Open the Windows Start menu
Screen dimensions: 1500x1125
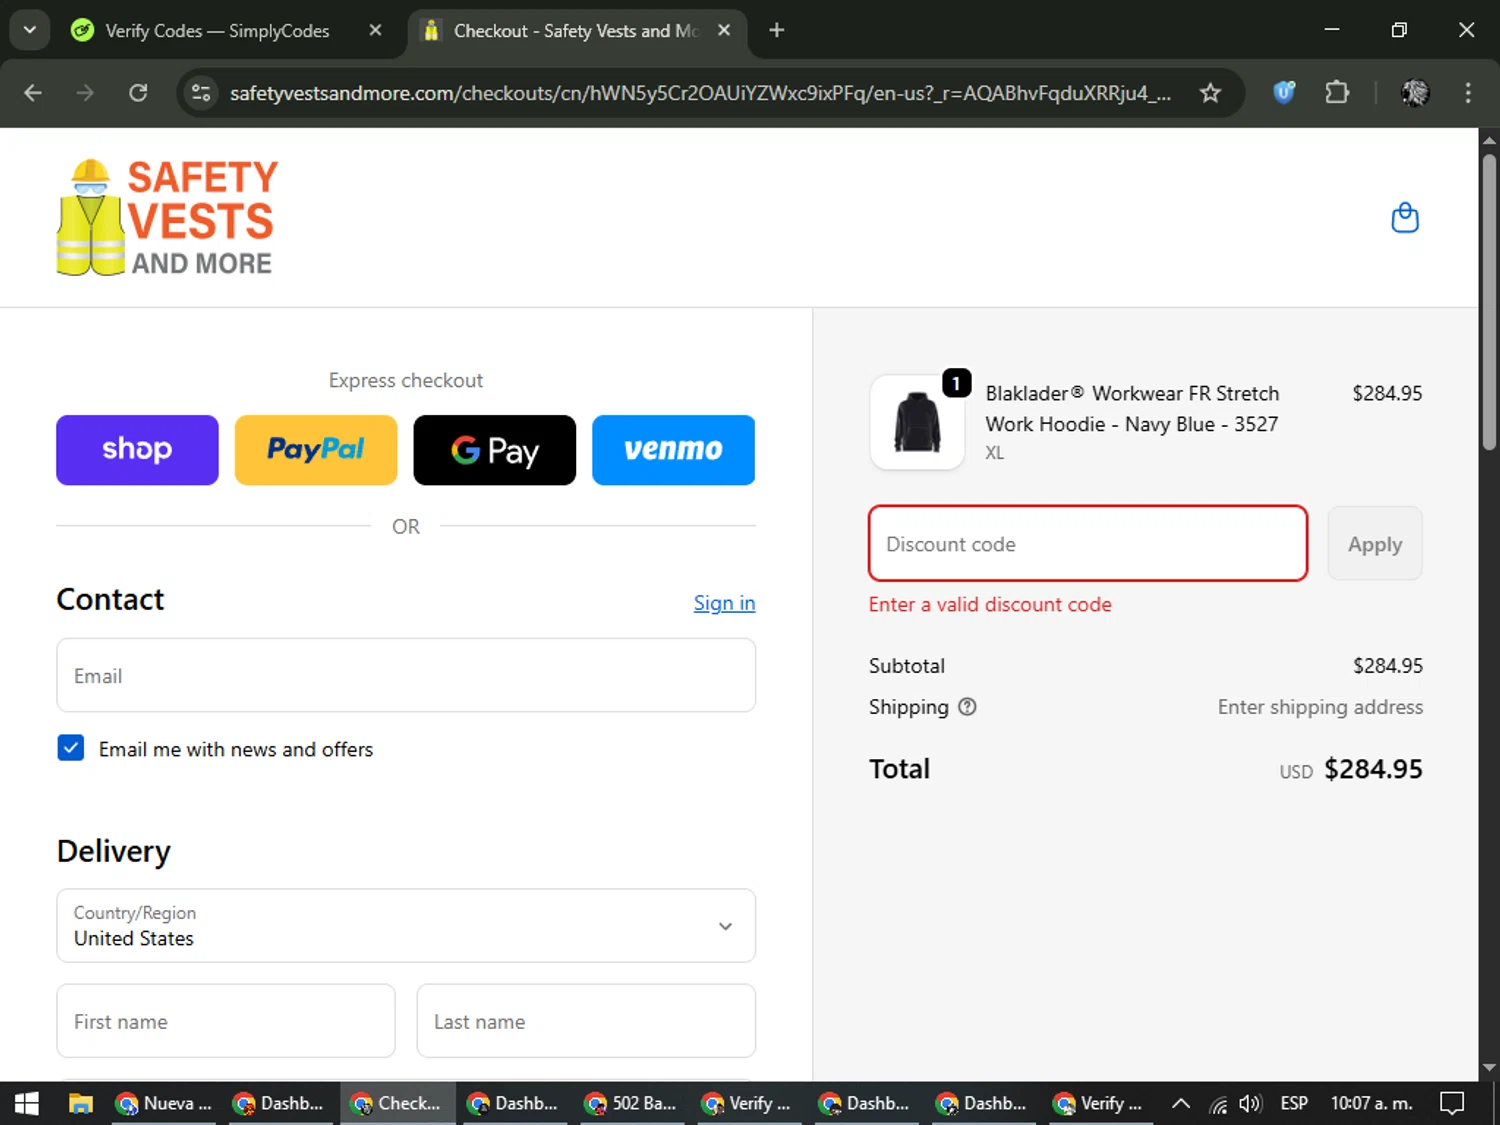point(27,1103)
